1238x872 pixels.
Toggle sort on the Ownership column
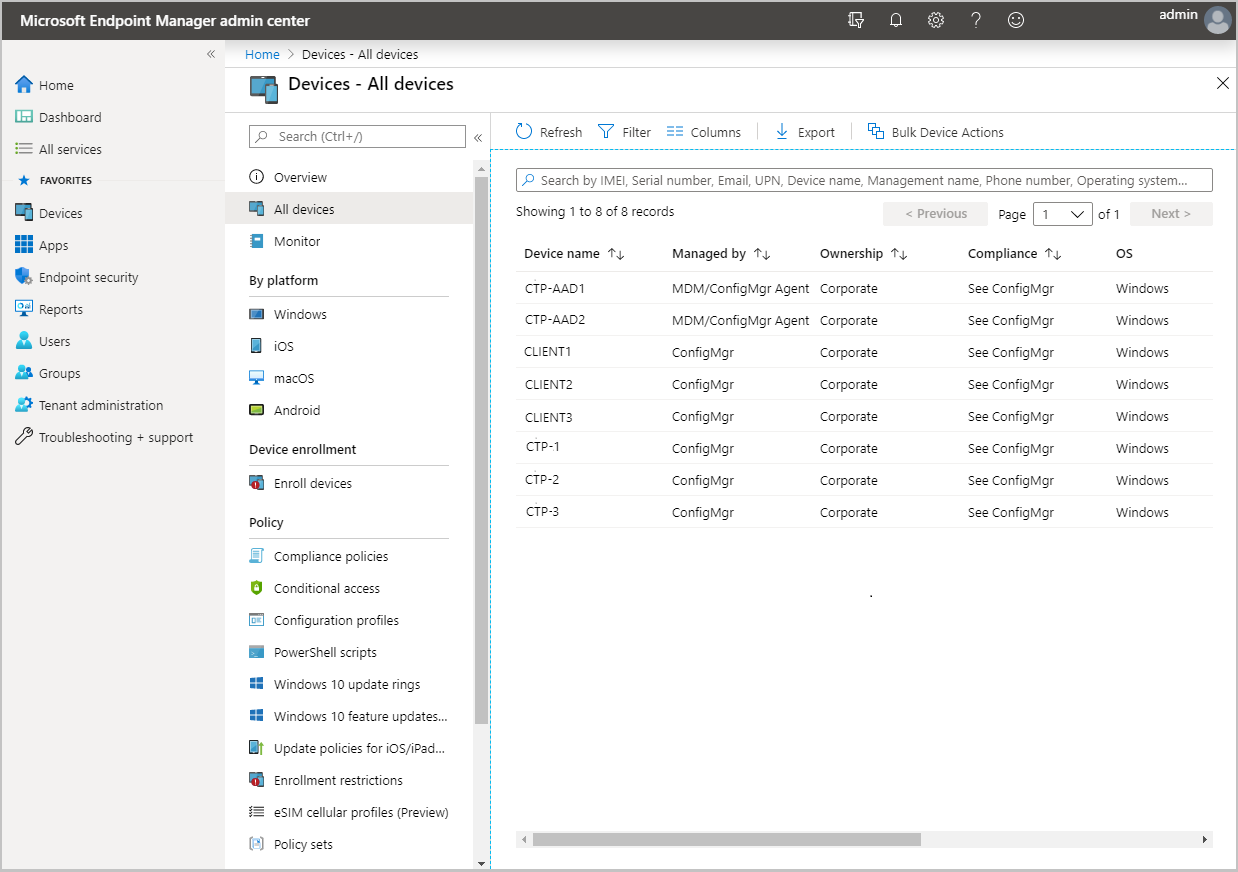pyautogui.click(x=899, y=253)
